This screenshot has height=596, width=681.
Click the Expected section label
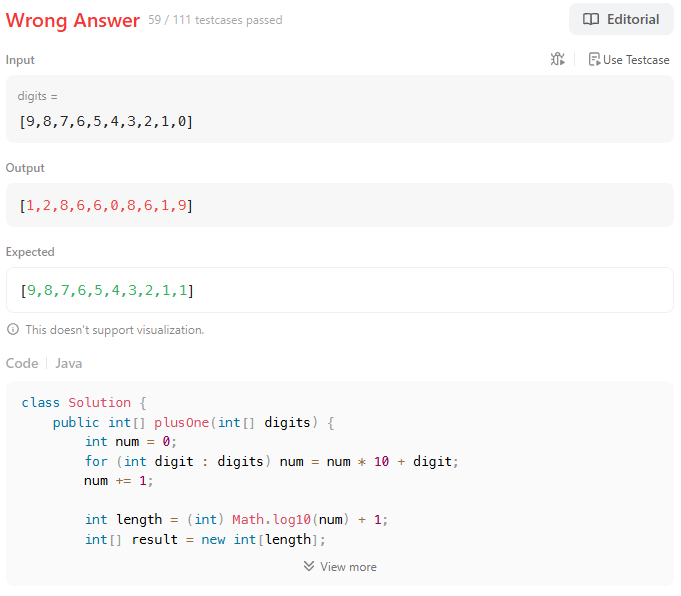30,252
